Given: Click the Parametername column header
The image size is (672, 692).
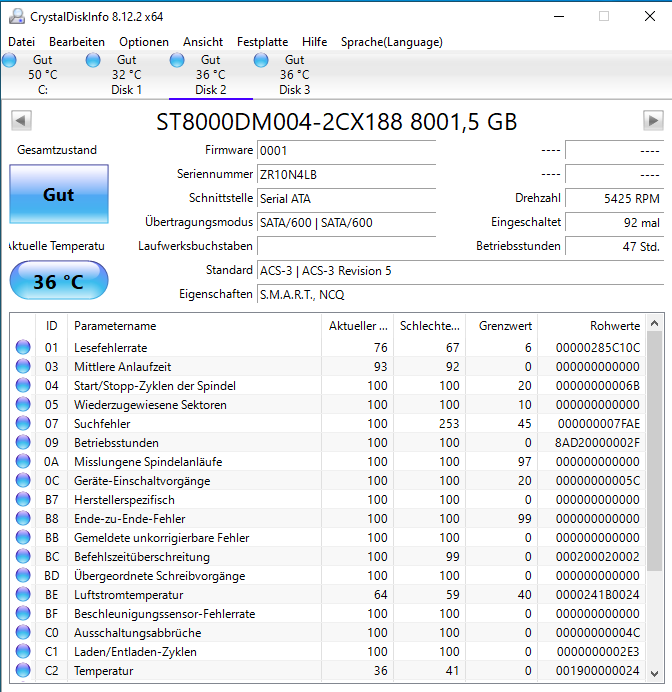Looking at the screenshot, I should tap(195, 326).
